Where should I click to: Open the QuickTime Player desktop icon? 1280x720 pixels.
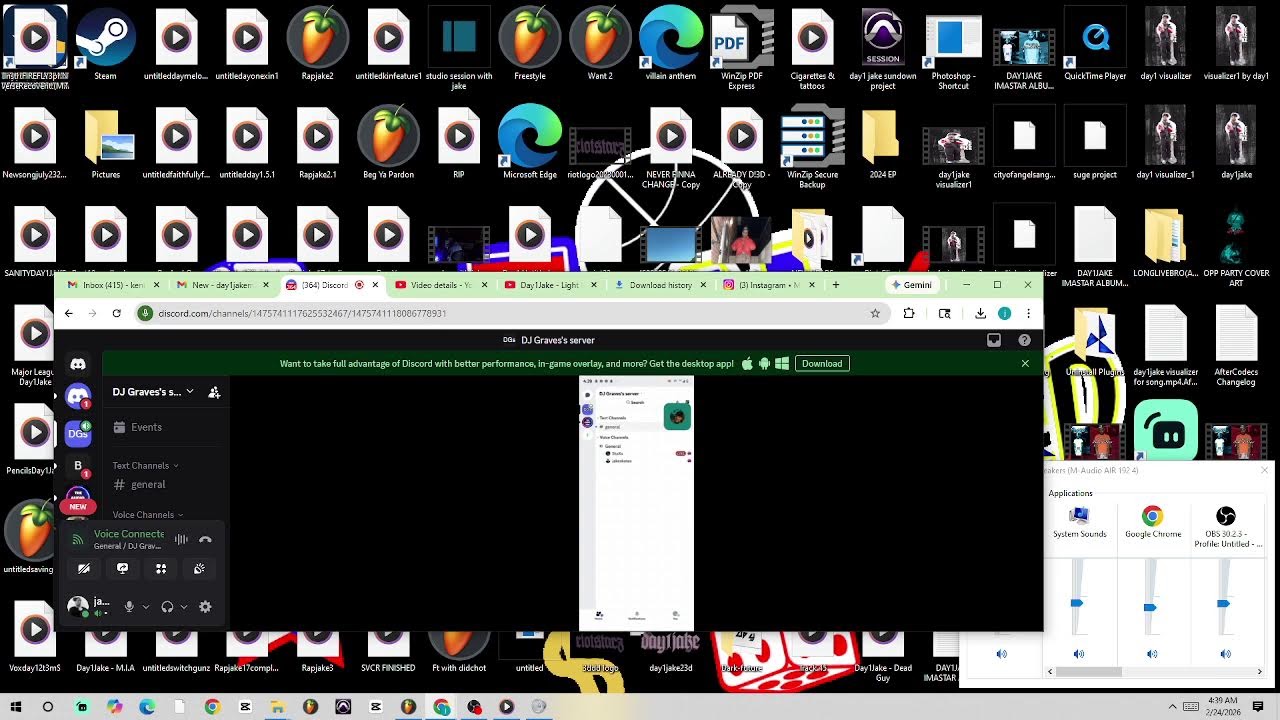click(x=1095, y=42)
